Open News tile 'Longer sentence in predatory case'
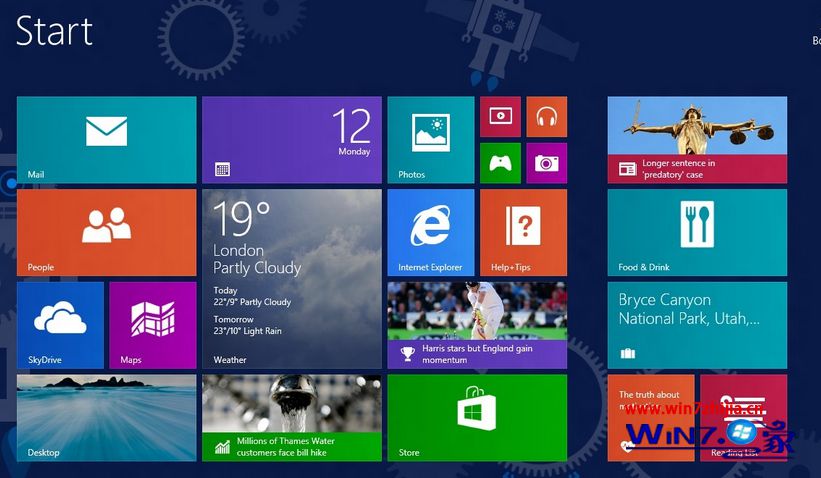821x478 pixels. tap(697, 140)
